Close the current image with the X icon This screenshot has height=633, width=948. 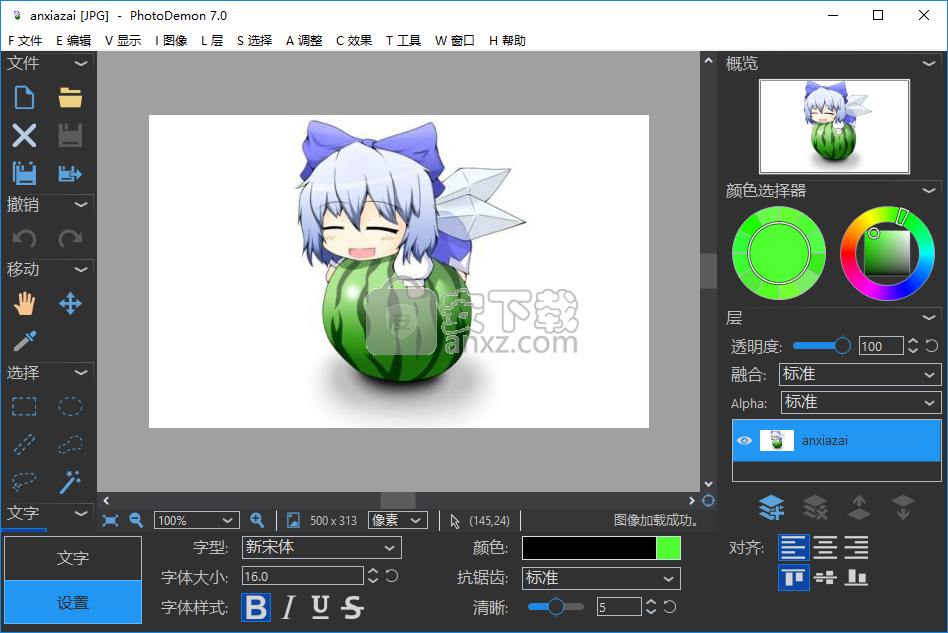(x=24, y=135)
